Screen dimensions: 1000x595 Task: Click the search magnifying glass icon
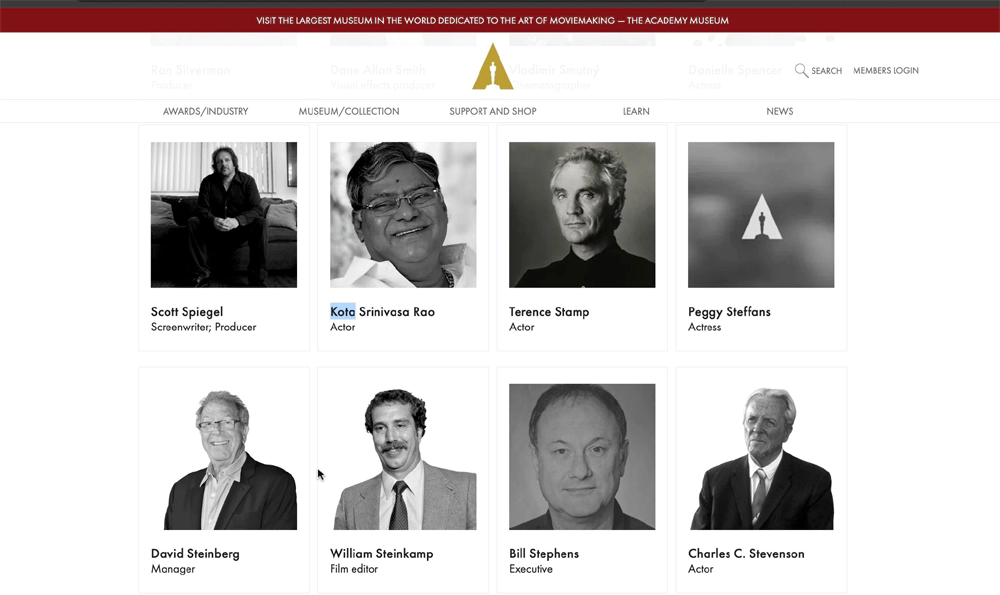(x=801, y=70)
